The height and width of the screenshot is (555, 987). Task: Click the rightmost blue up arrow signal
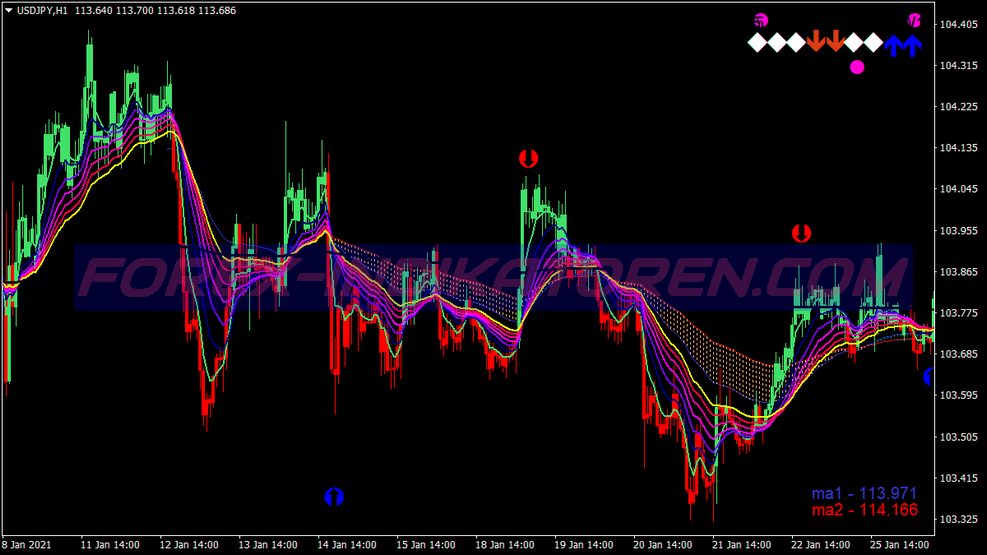[x=911, y=44]
